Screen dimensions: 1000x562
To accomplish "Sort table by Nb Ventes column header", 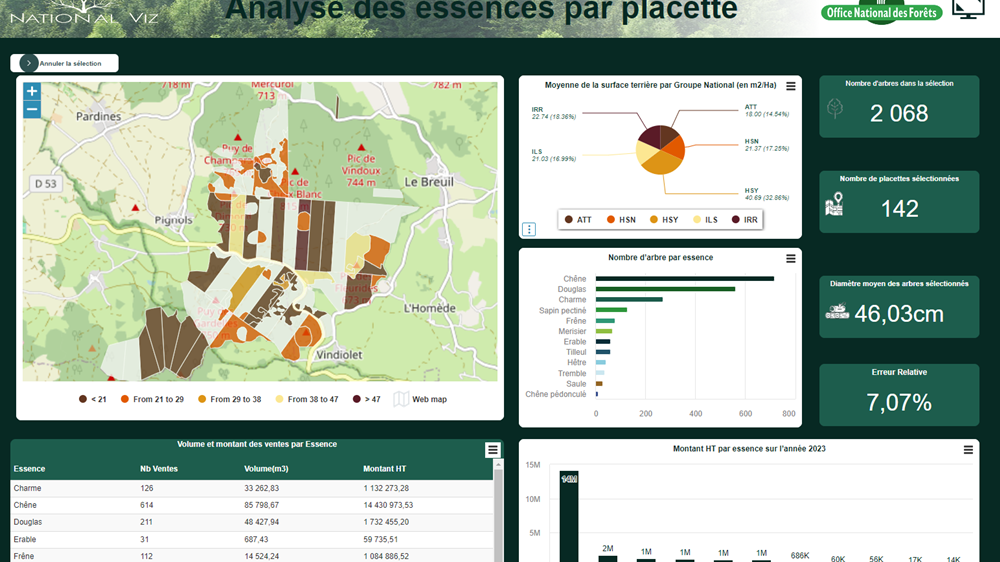I will pos(159,468).
